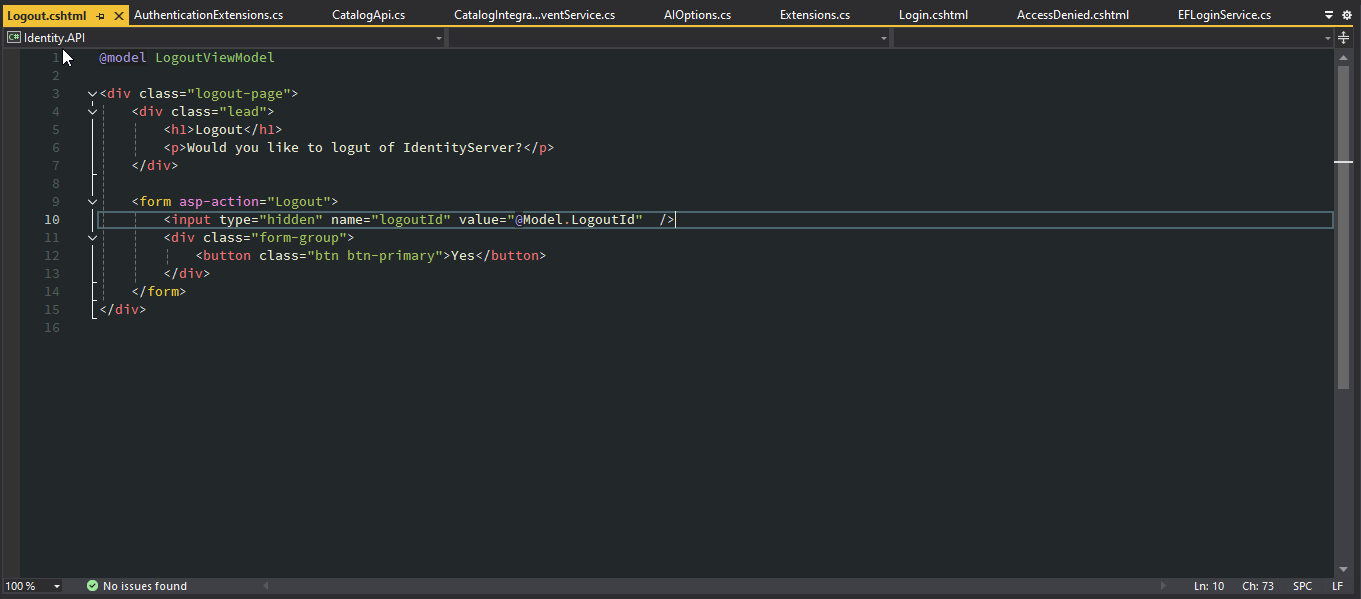Screen dimensions: 1361x599
Task: Click the LF line ending indicator
Action: click(x=1337, y=586)
